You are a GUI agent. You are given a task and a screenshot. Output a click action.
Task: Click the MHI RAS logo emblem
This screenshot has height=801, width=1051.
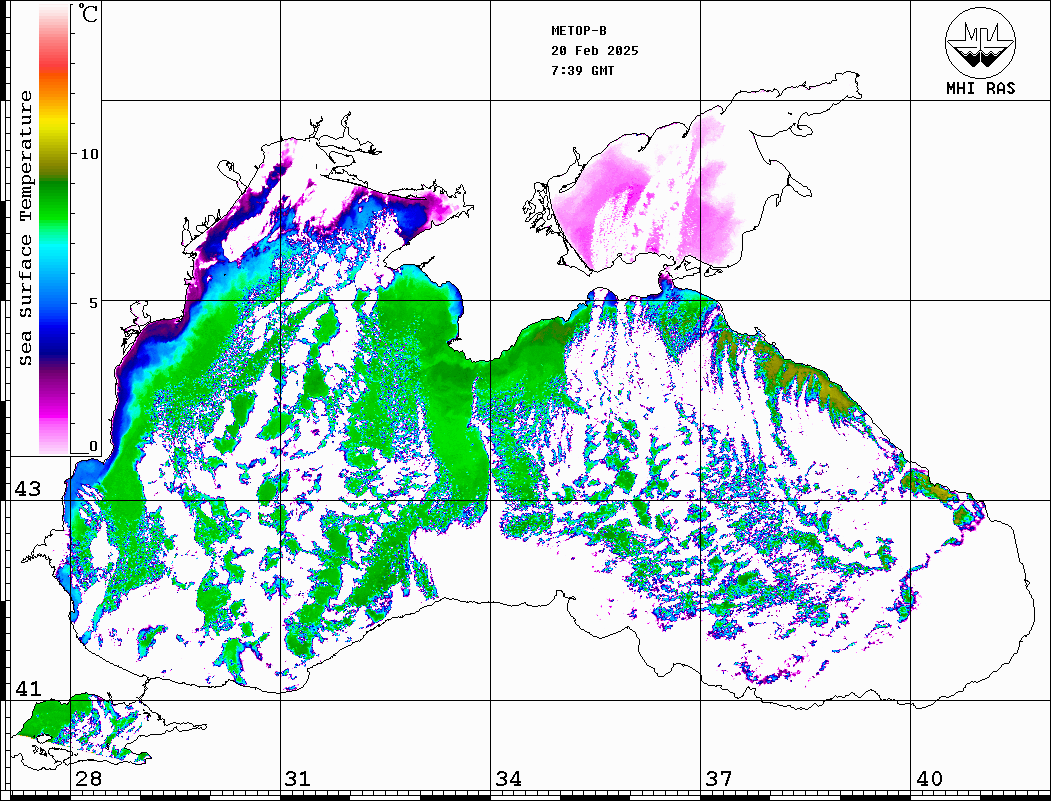(x=981, y=42)
